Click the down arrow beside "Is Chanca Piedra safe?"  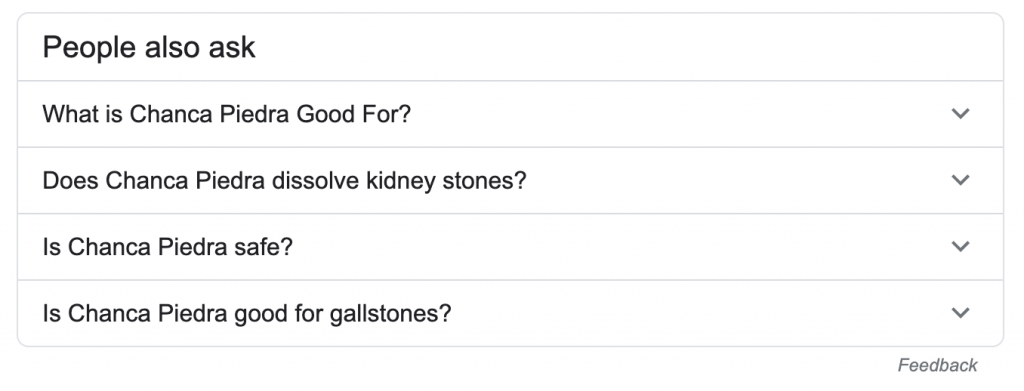960,246
